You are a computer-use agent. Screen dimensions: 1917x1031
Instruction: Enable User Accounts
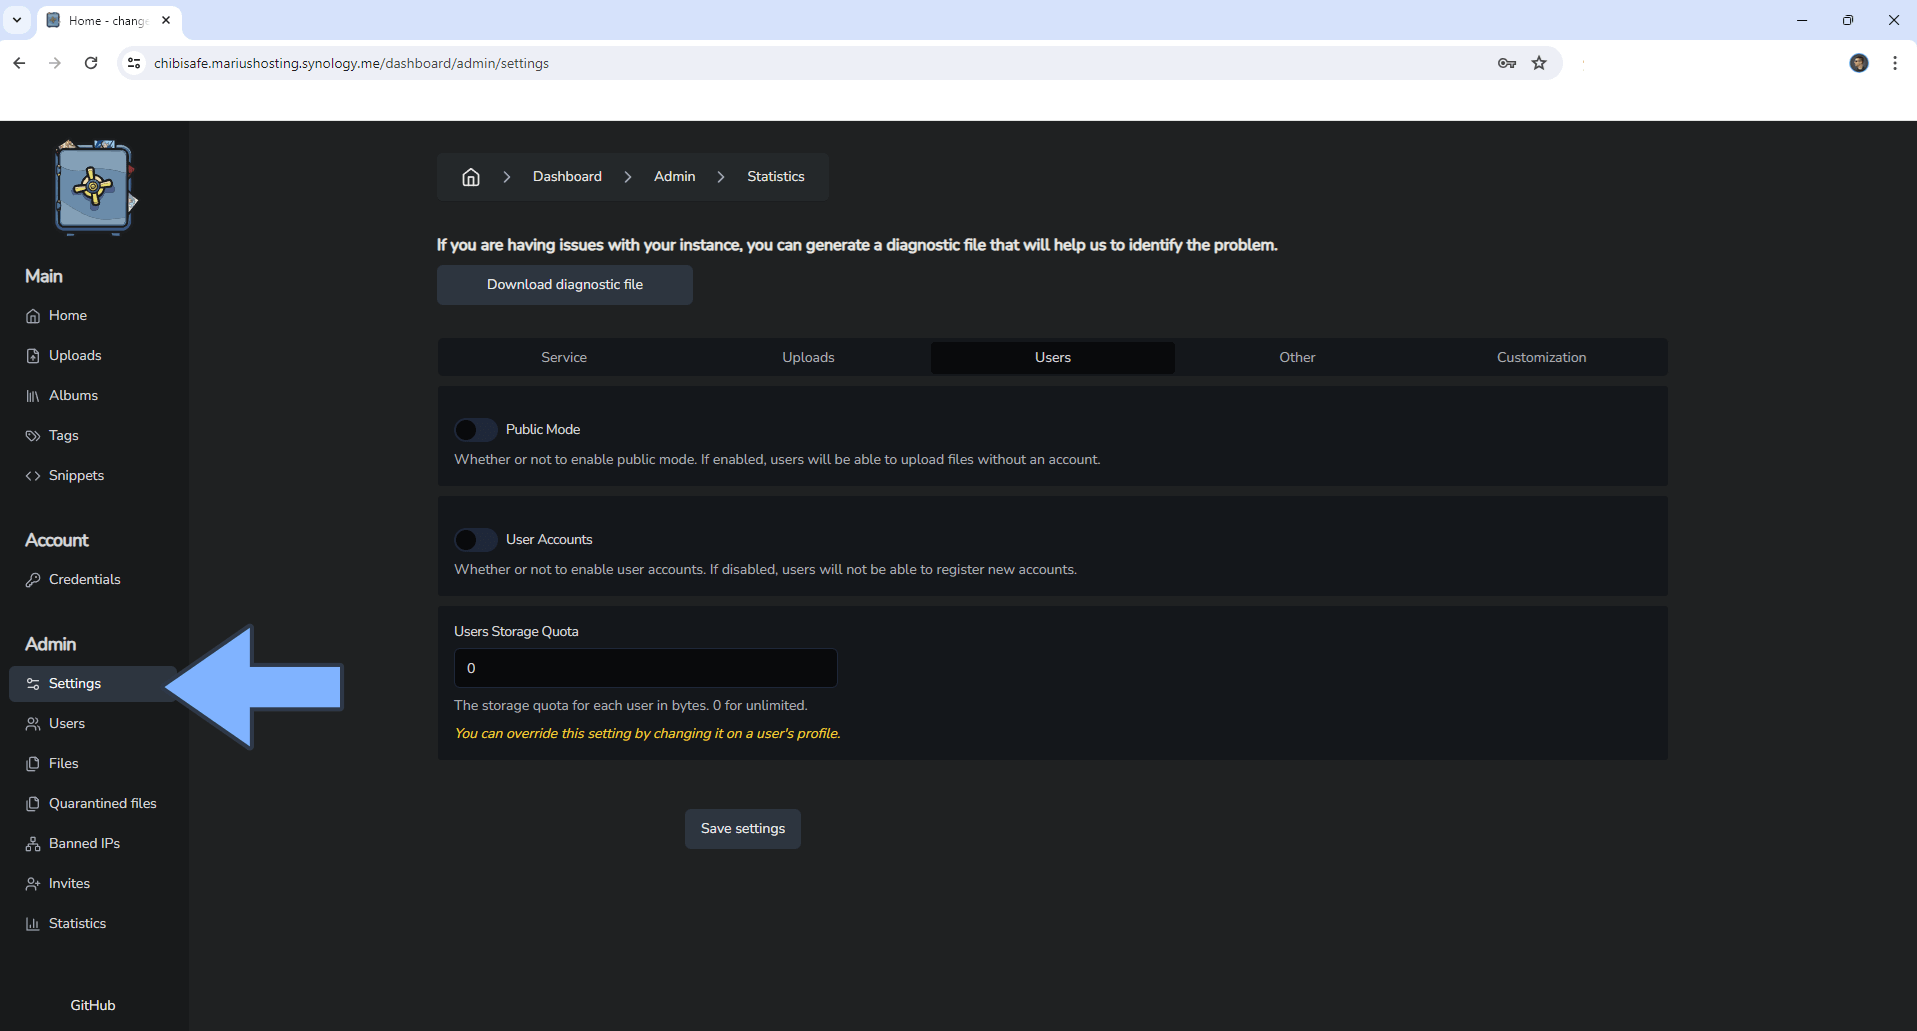point(476,539)
